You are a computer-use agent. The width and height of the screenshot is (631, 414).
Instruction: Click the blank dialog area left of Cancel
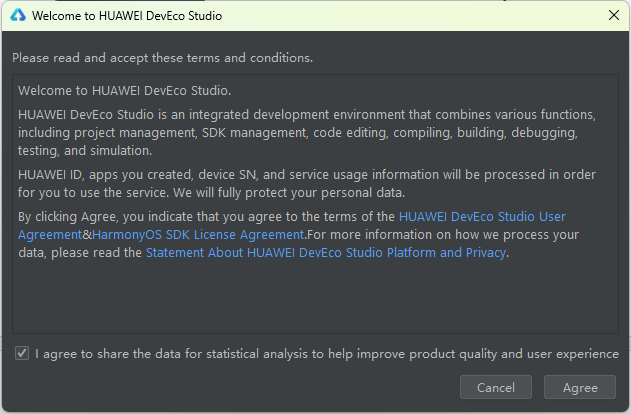pos(230,387)
